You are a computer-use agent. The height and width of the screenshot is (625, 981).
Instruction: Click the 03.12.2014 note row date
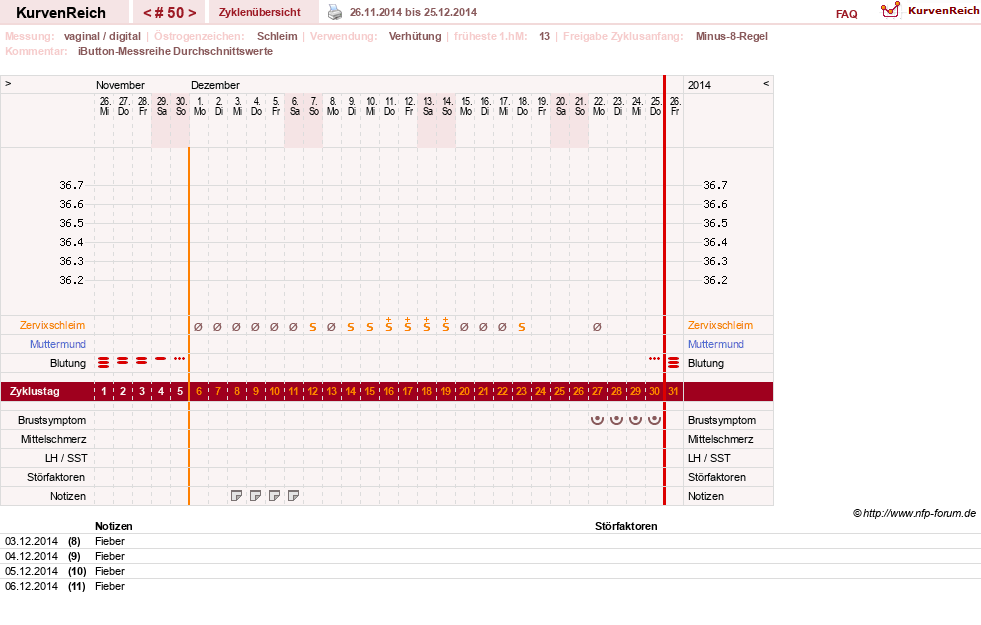(x=31, y=541)
